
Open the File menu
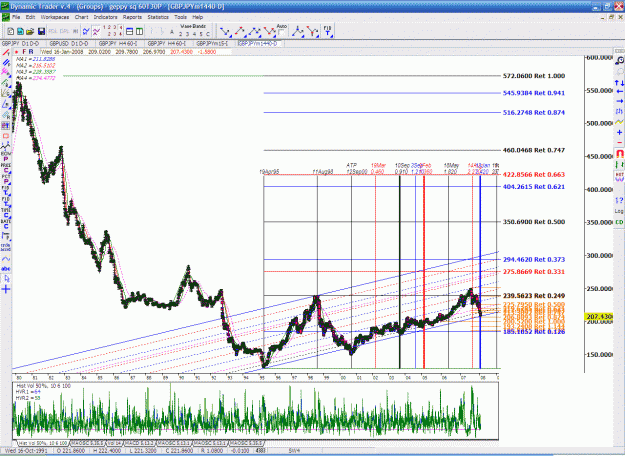16,17
